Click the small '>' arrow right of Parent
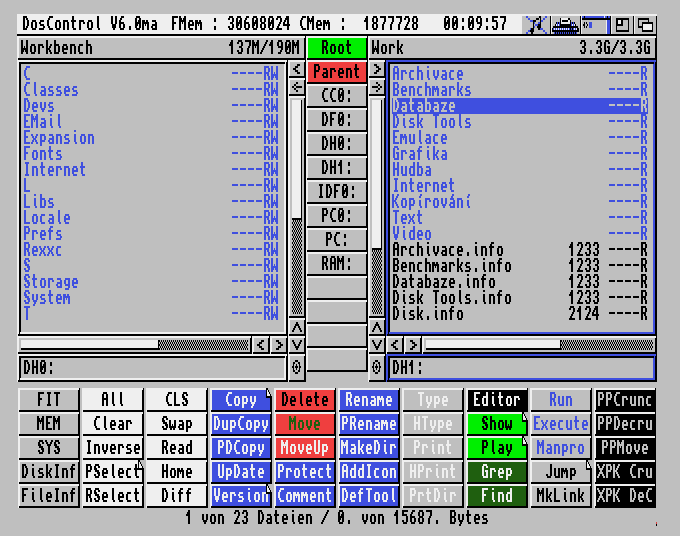This screenshot has height=536, width=680. [x=377, y=69]
